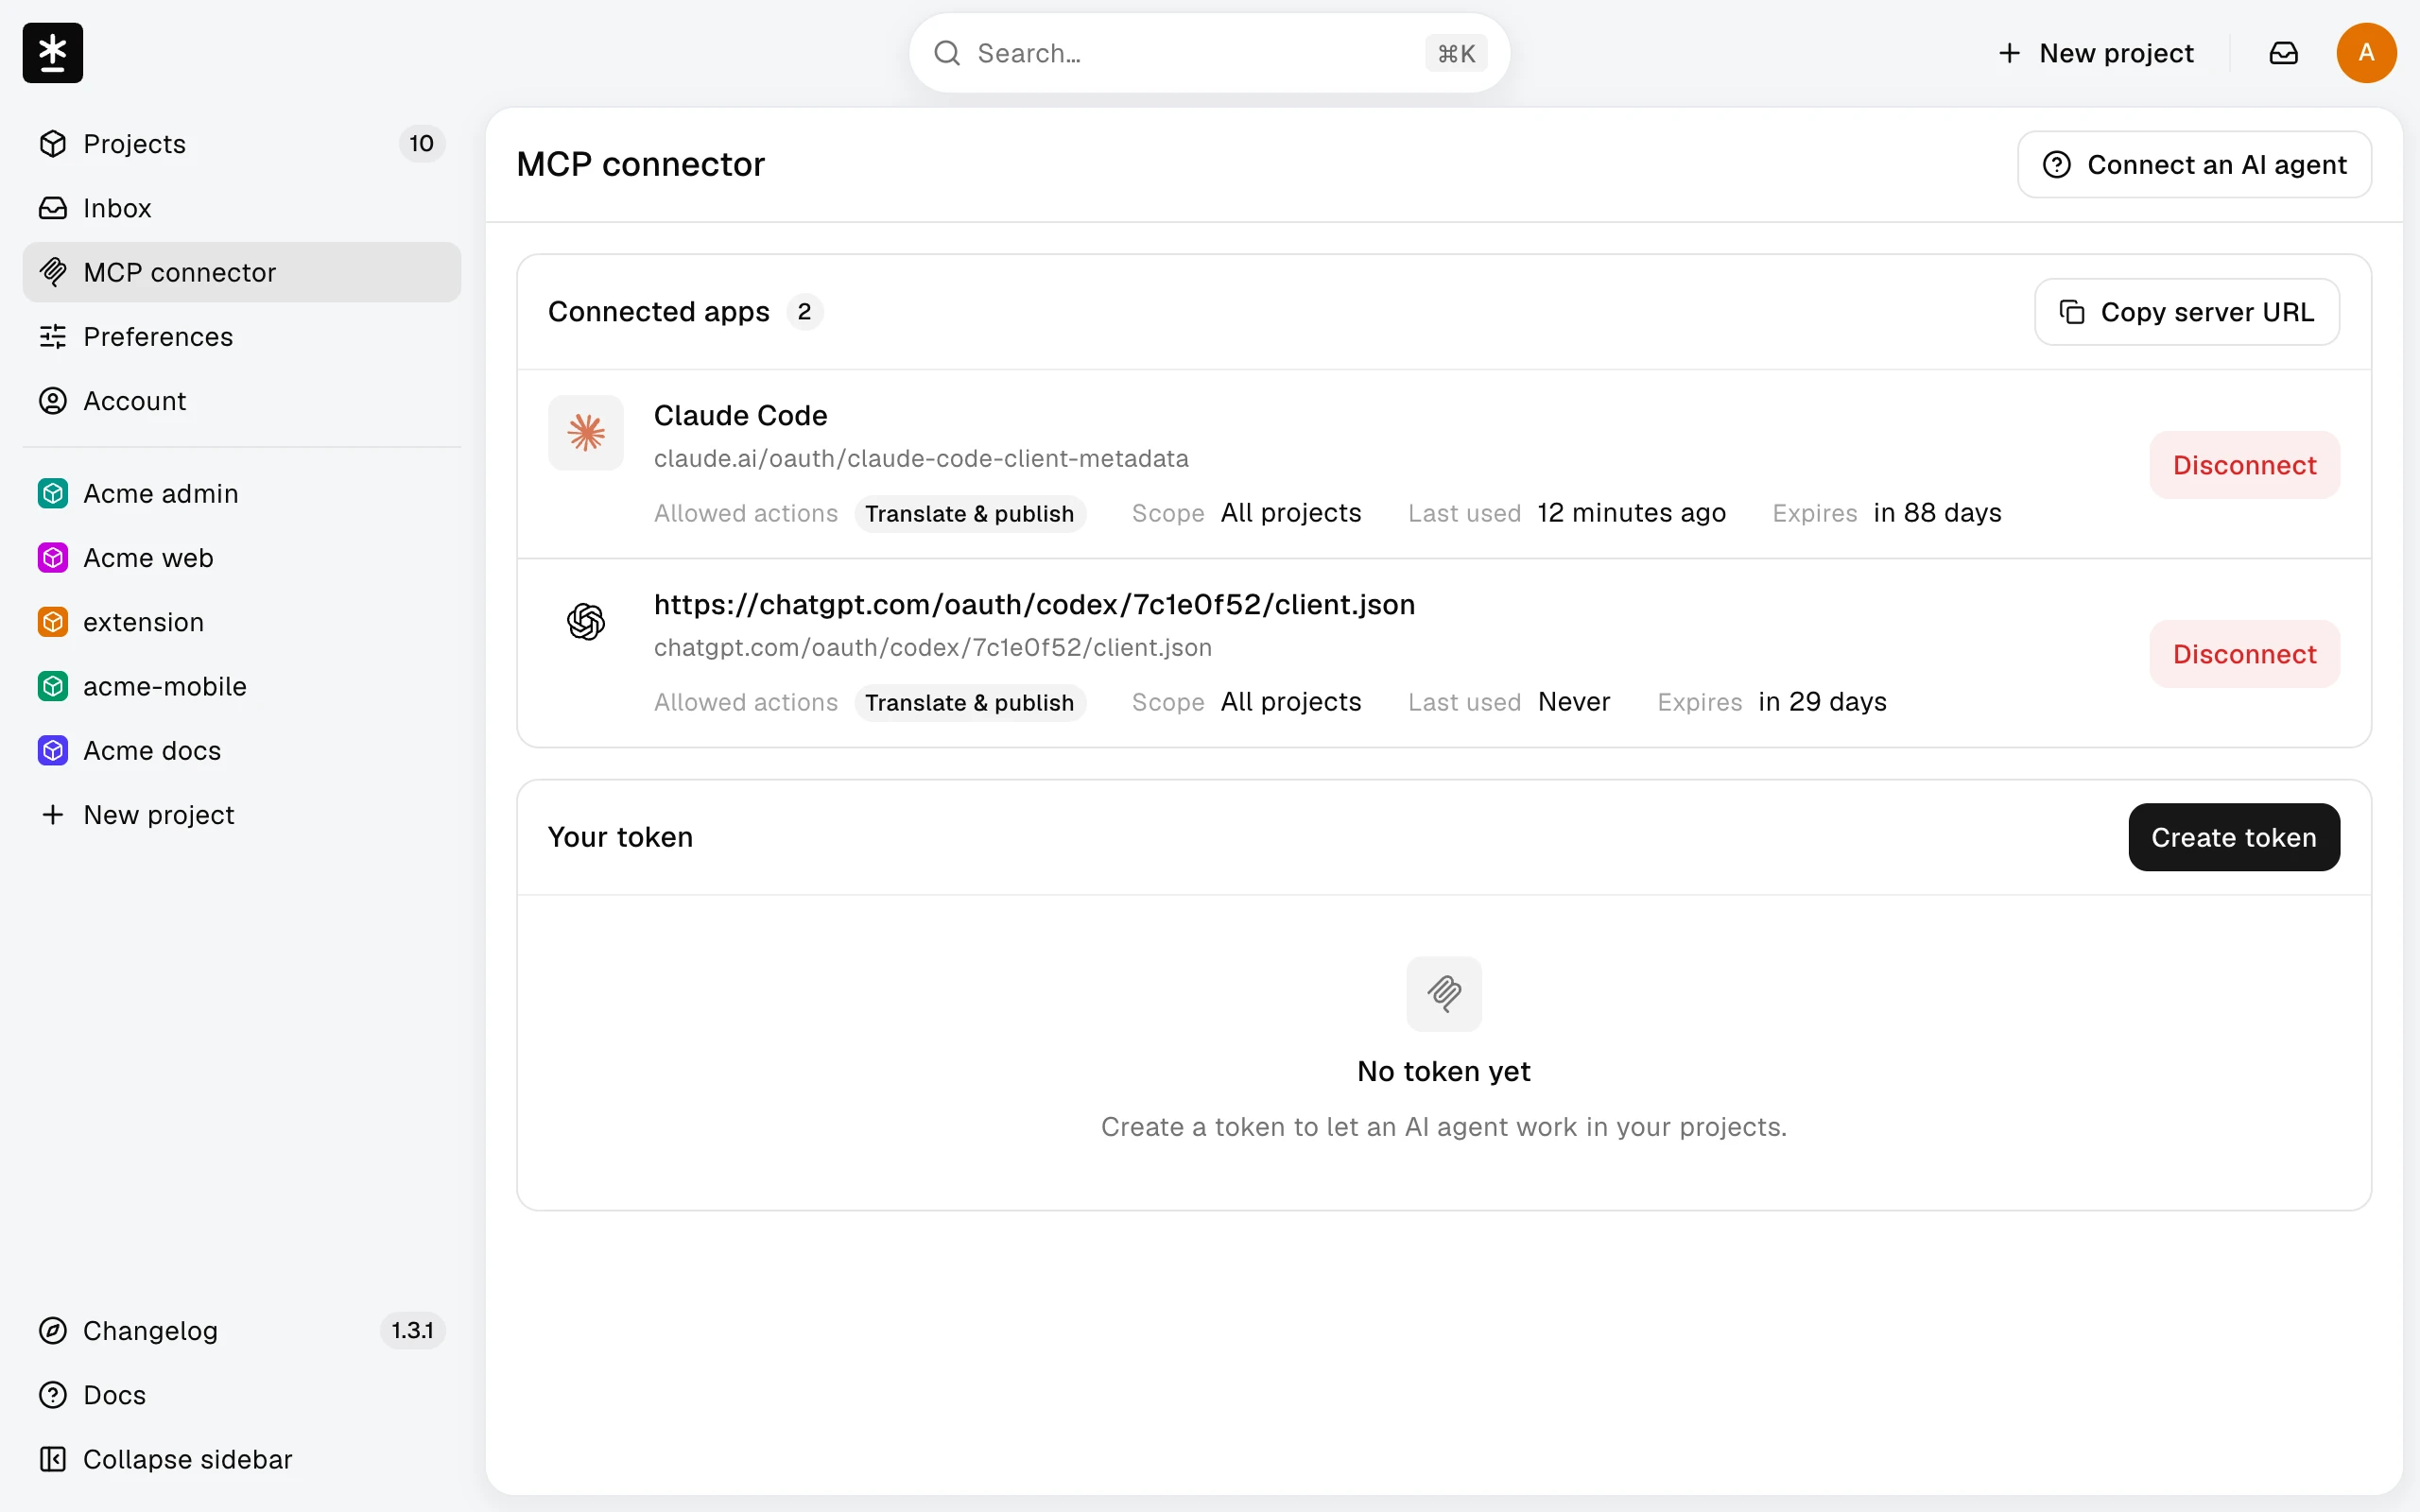Viewport: 2420px width, 1512px height.
Task: Click the Last used 'Never' value
Action: pyautogui.click(x=1574, y=702)
